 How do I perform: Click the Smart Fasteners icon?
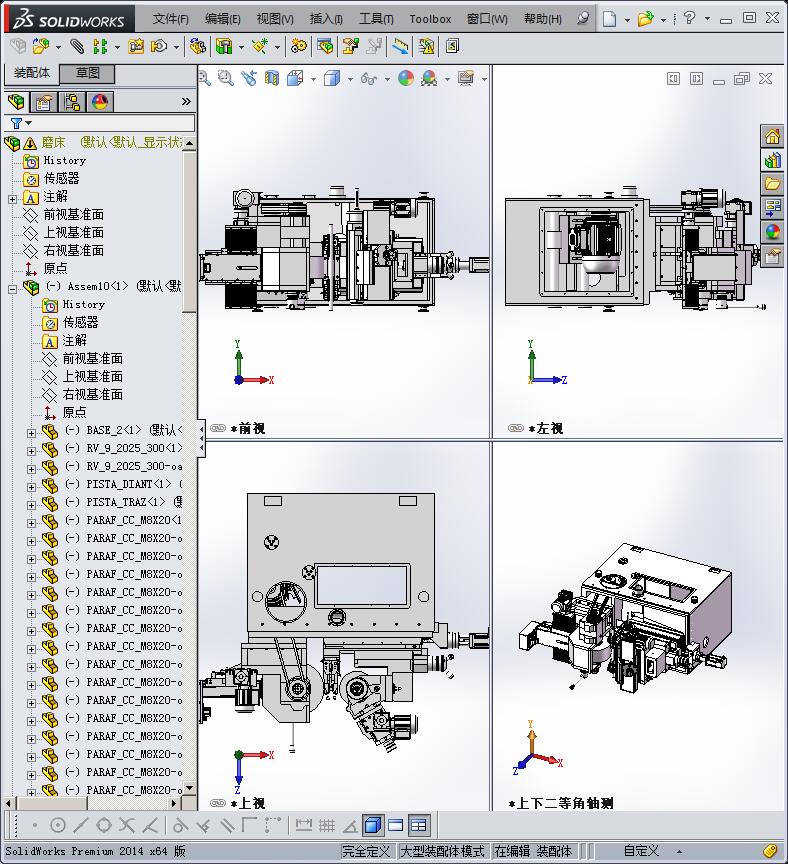pos(136,46)
